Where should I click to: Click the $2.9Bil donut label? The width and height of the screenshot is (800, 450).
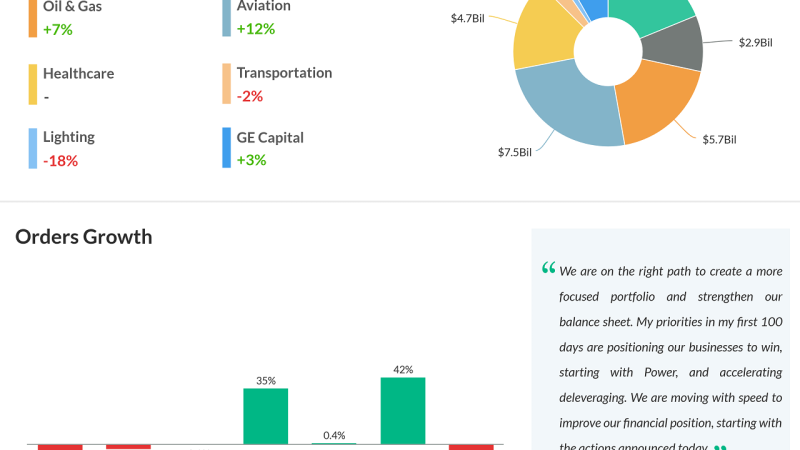(755, 42)
